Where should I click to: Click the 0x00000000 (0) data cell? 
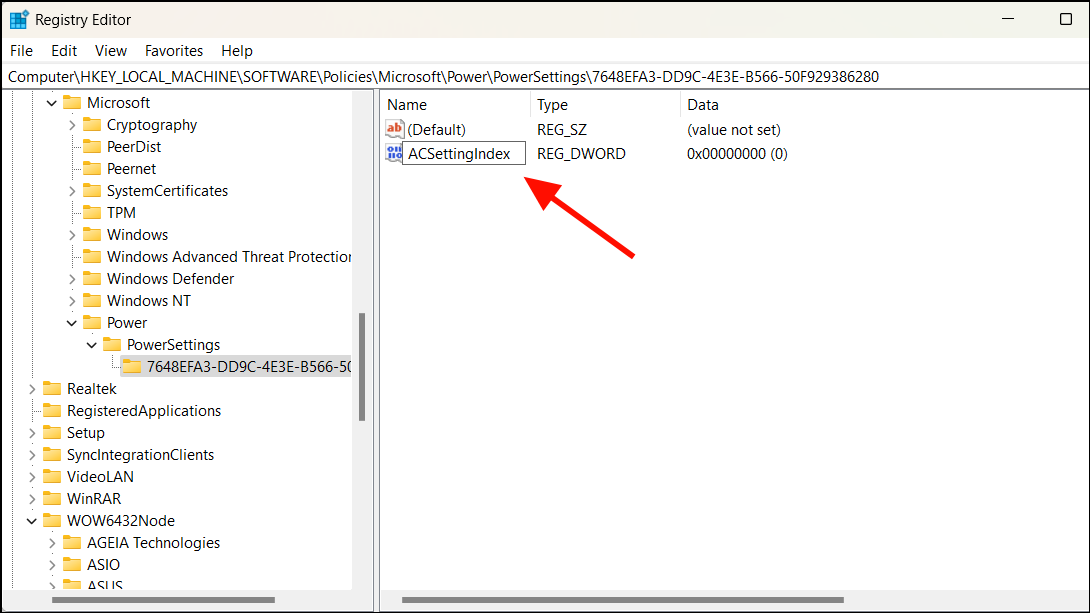click(737, 154)
